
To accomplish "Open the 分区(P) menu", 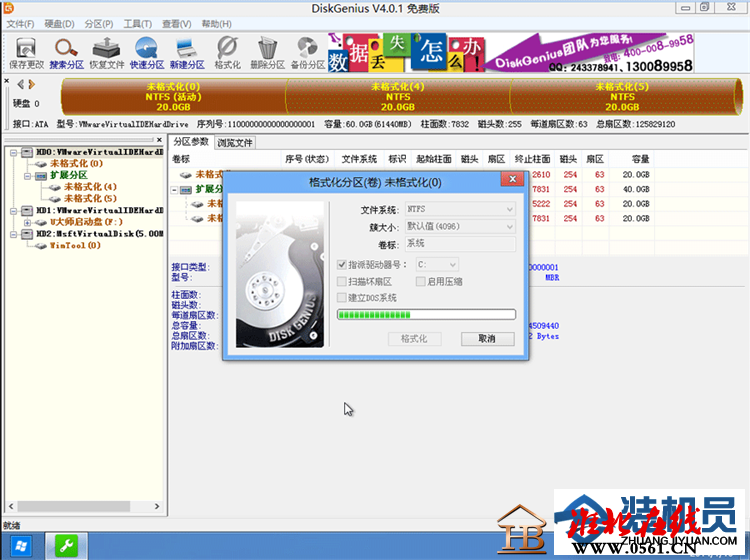I will coord(99,24).
